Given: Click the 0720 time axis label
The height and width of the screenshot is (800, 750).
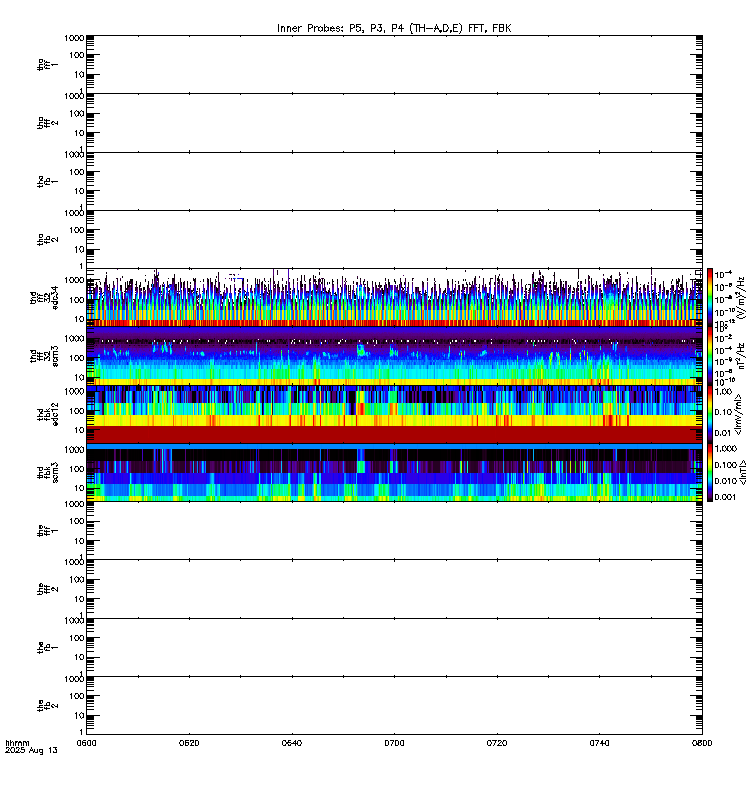Looking at the screenshot, I should coord(497,743).
